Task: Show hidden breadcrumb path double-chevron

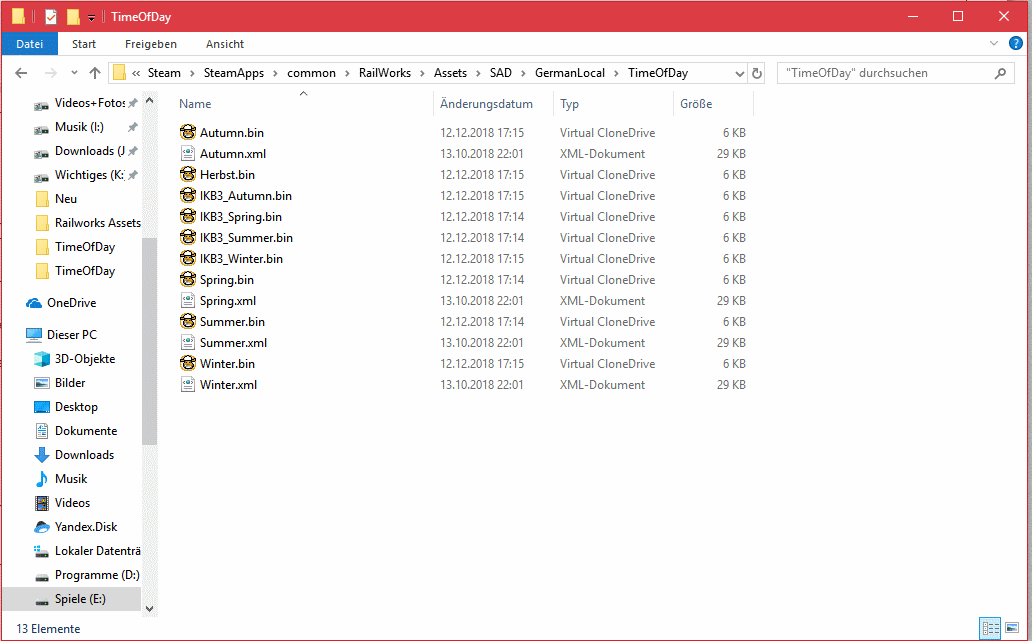Action: [x=136, y=73]
